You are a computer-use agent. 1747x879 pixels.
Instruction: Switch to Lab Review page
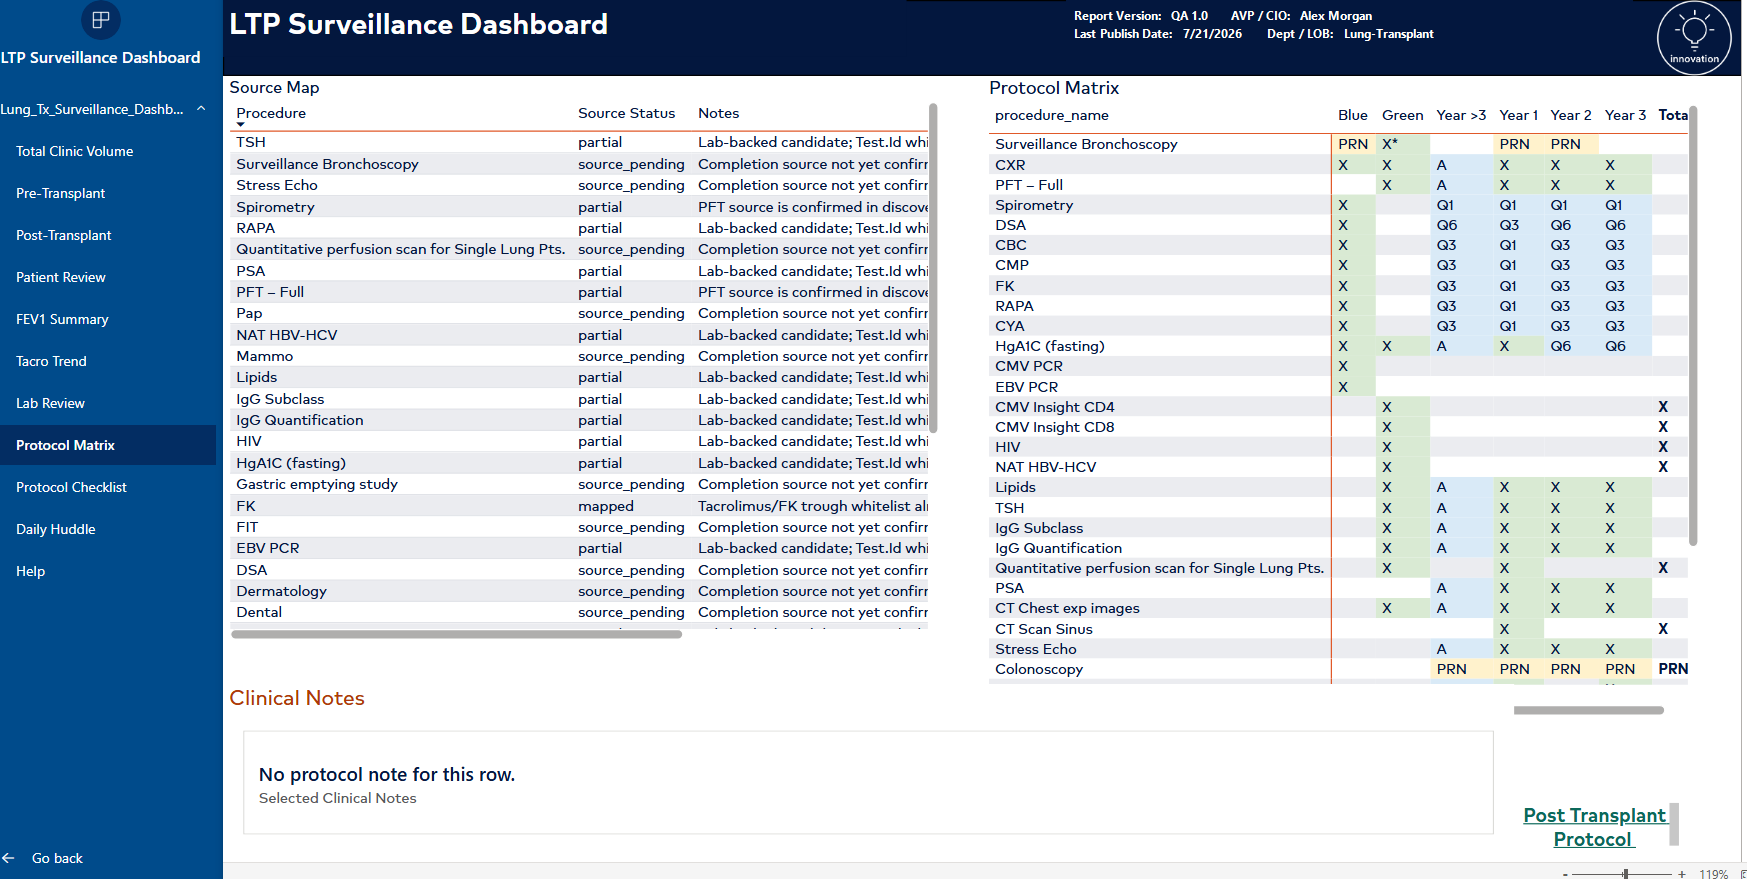(x=108, y=403)
